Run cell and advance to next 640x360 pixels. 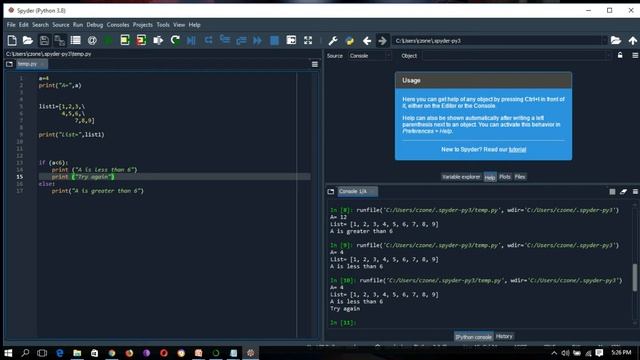click(141, 40)
